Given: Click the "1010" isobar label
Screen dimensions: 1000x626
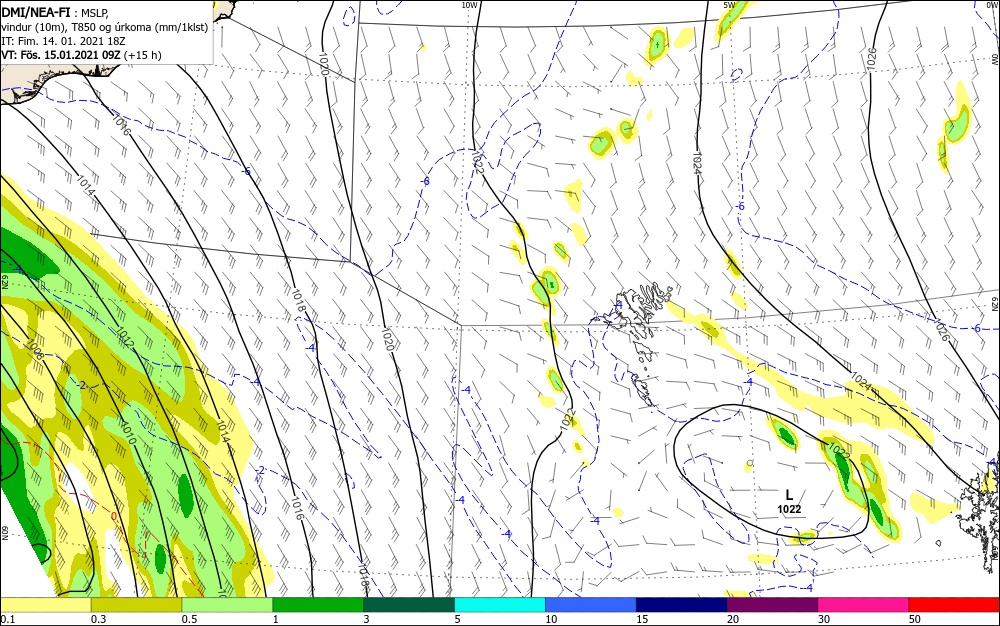Looking at the screenshot, I should [x=128, y=433].
